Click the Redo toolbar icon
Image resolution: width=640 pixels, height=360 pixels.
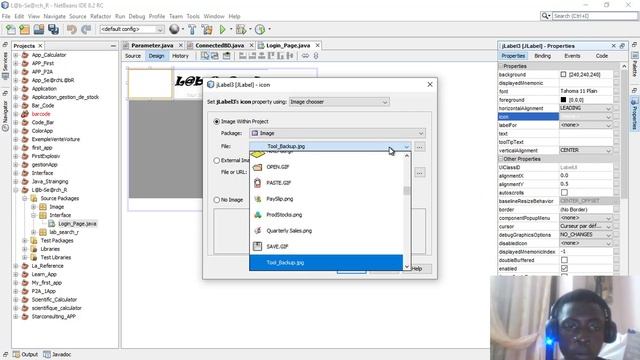[x=86, y=29]
